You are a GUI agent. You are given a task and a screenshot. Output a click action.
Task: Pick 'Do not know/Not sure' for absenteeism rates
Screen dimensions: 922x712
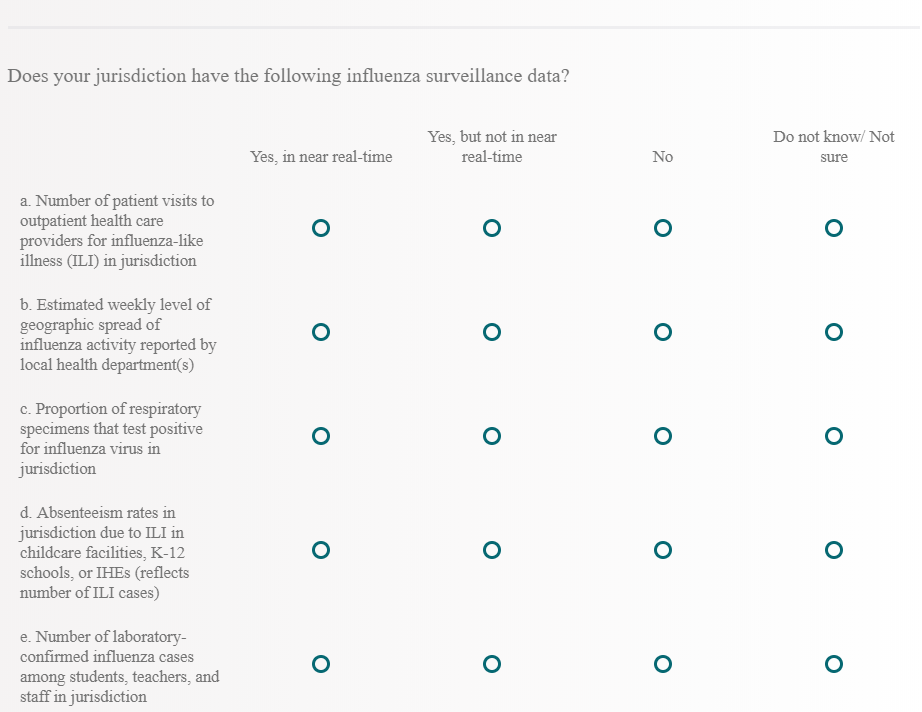tap(834, 550)
